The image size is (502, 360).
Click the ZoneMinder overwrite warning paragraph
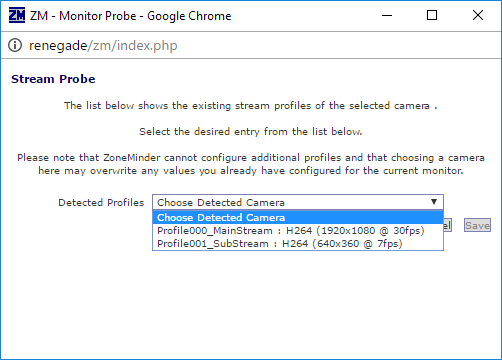pyautogui.click(x=251, y=164)
